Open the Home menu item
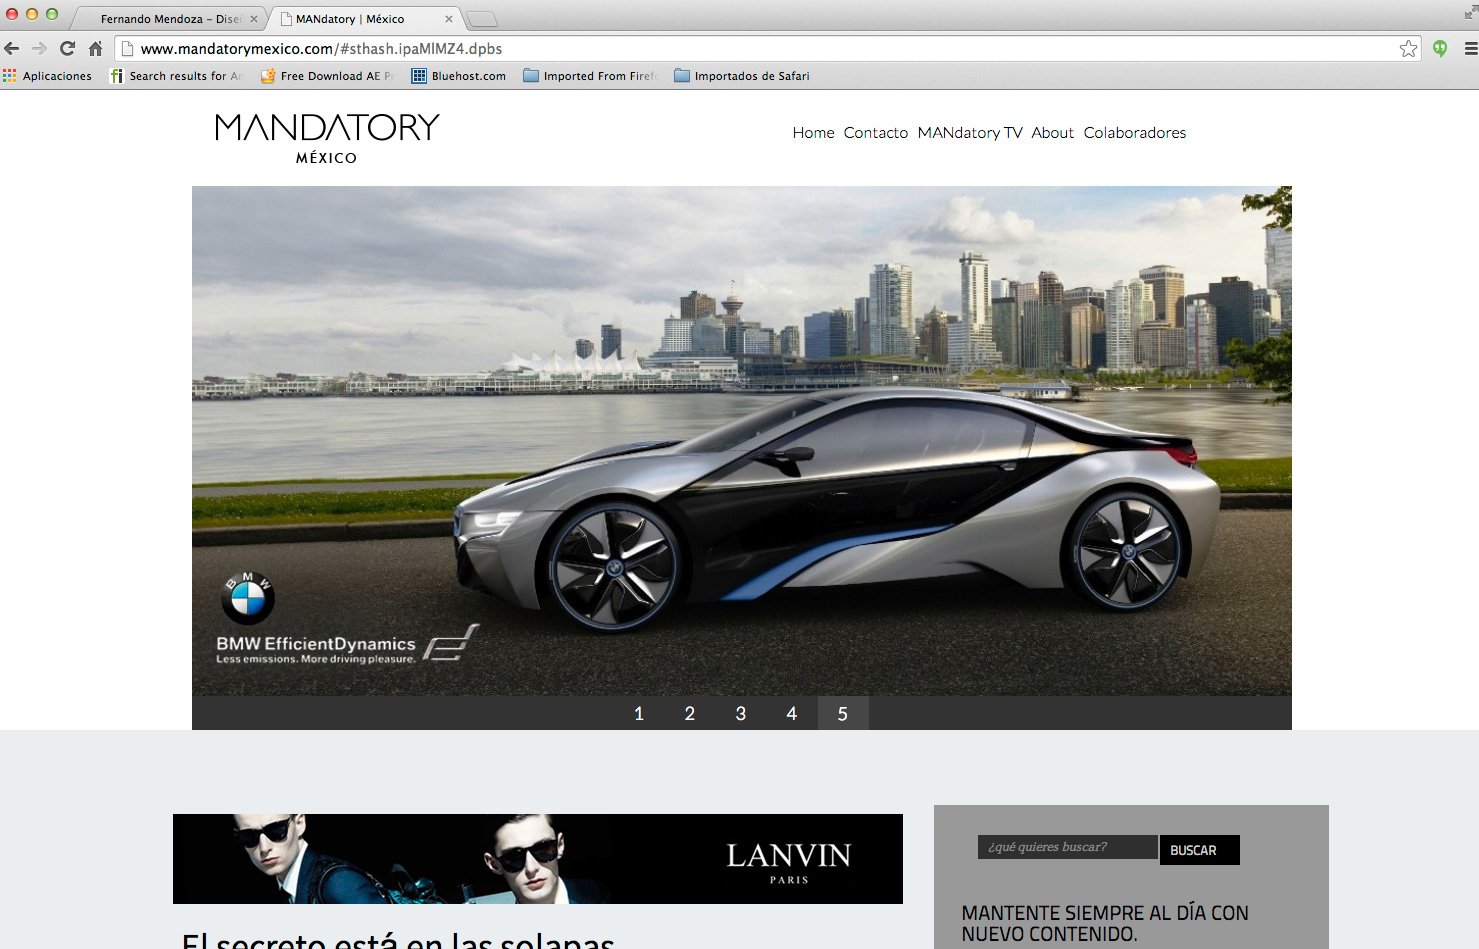The height and width of the screenshot is (949, 1479). (x=813, y=133)
